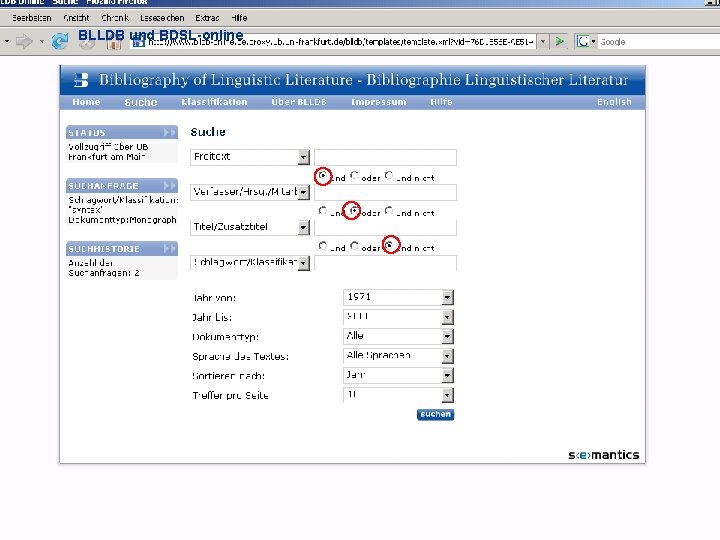Image resolution: width=720 pixels, height=540 pixels.
Task: Open the 'Jahr bis' year dropdown
Action: tap(448, 317)
